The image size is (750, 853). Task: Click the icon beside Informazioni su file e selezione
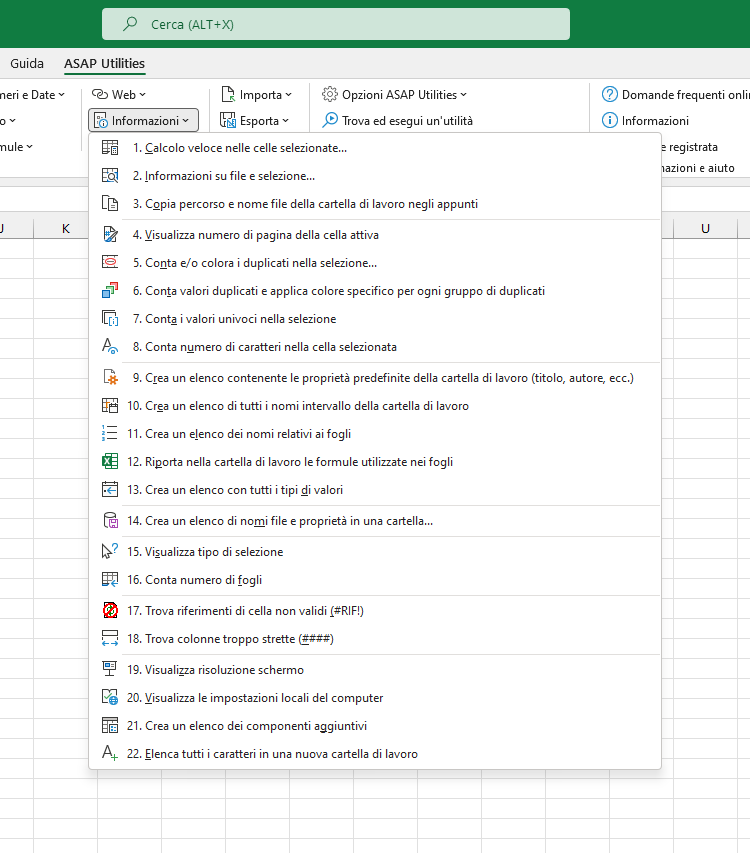tap(110, 176)
